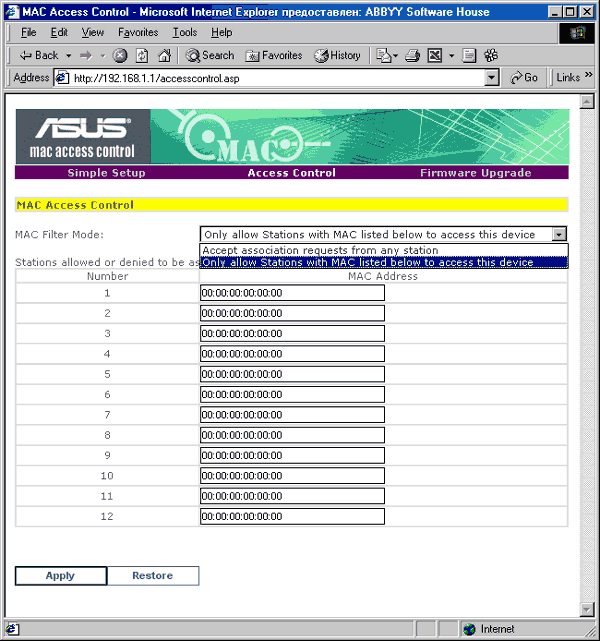
Task: Click MAC address field number 12
Action: point(292,516)
